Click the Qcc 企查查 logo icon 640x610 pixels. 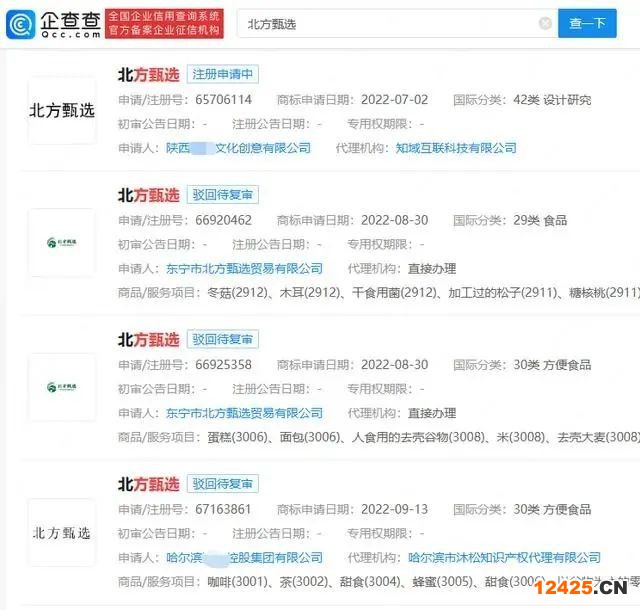tap(21, 24)
